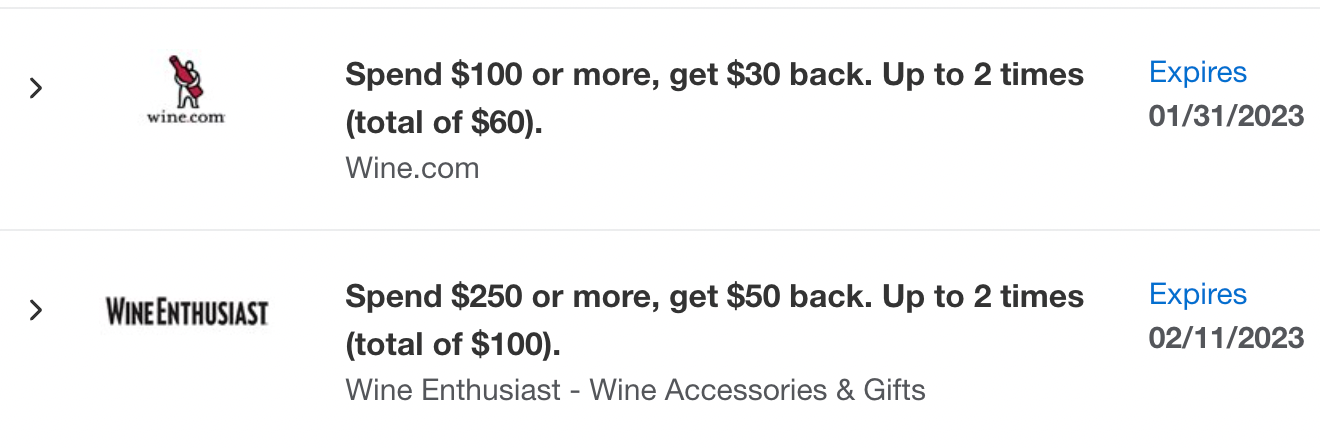
Task: Click Expires link above 01/31/2023
Action: (1198, 73)
